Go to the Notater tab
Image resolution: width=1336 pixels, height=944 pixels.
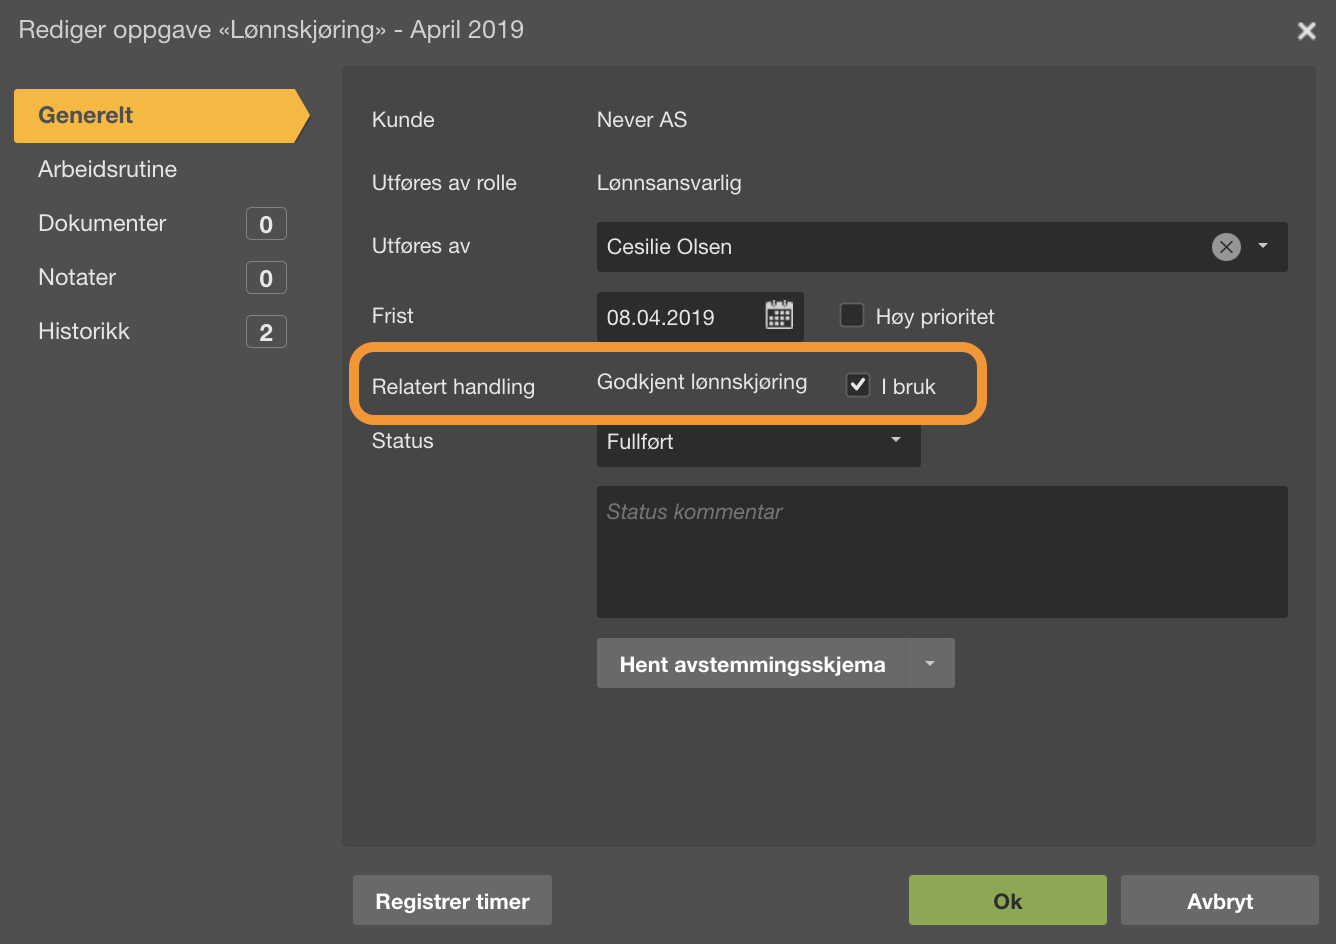77,277
